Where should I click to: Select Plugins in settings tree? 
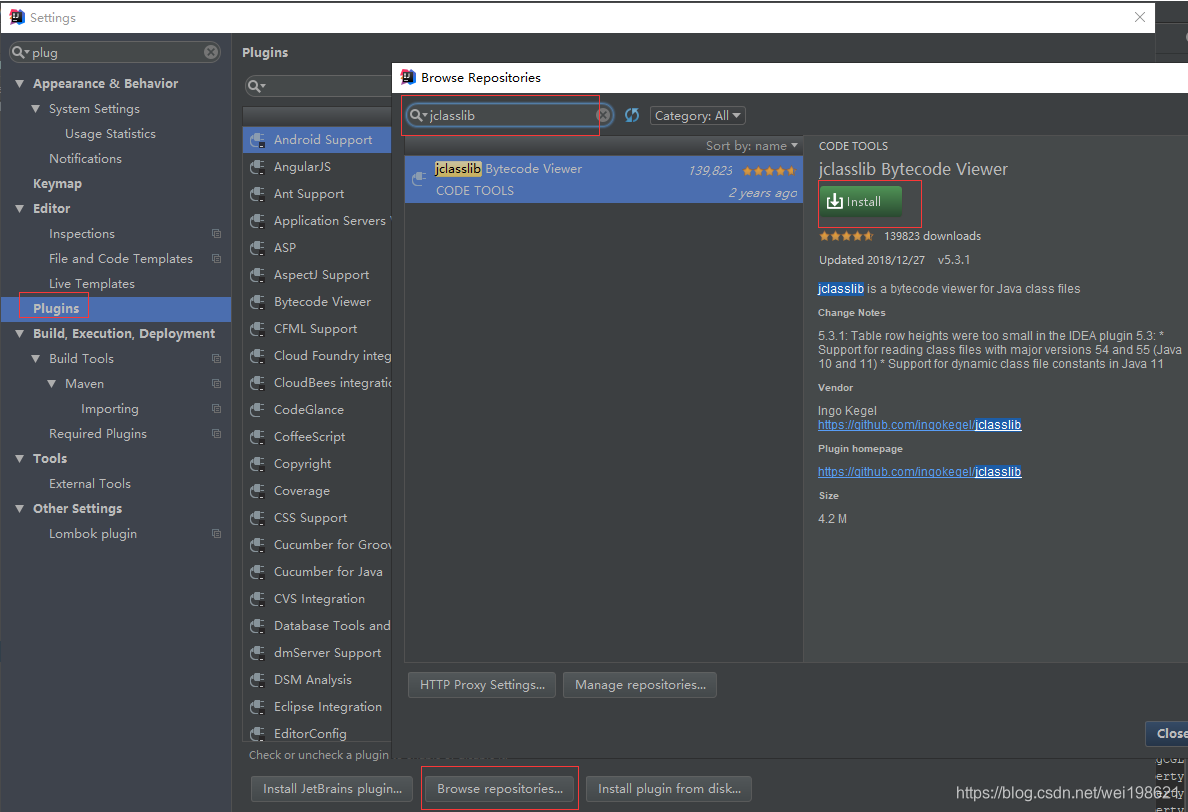coord(116,308)
